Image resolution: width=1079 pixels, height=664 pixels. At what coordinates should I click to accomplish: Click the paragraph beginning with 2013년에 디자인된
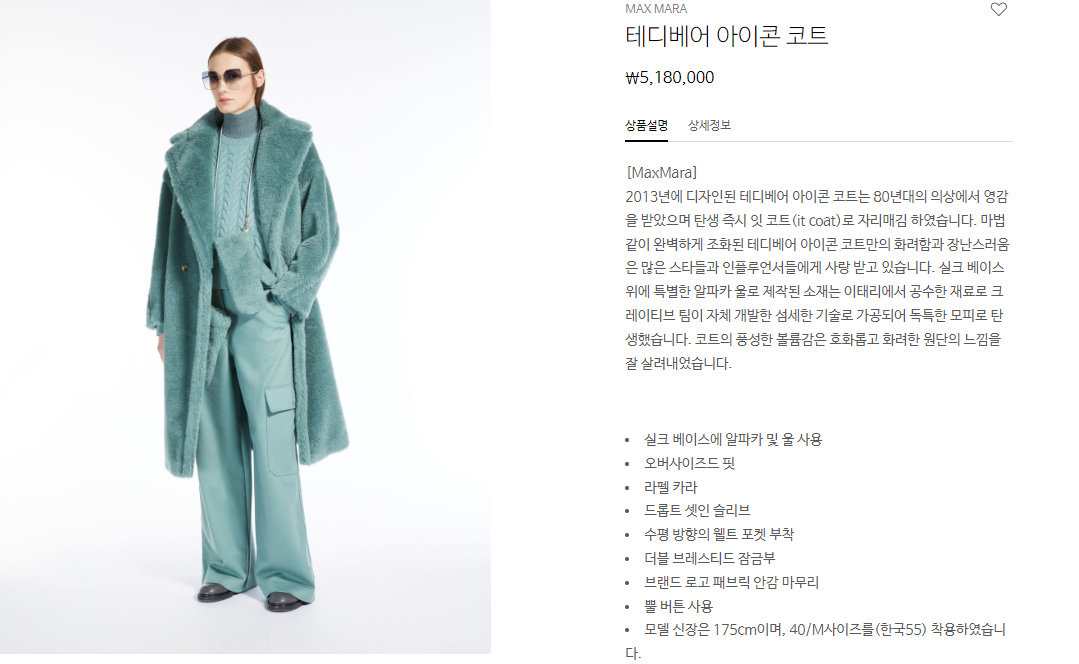tap(817, 279)
